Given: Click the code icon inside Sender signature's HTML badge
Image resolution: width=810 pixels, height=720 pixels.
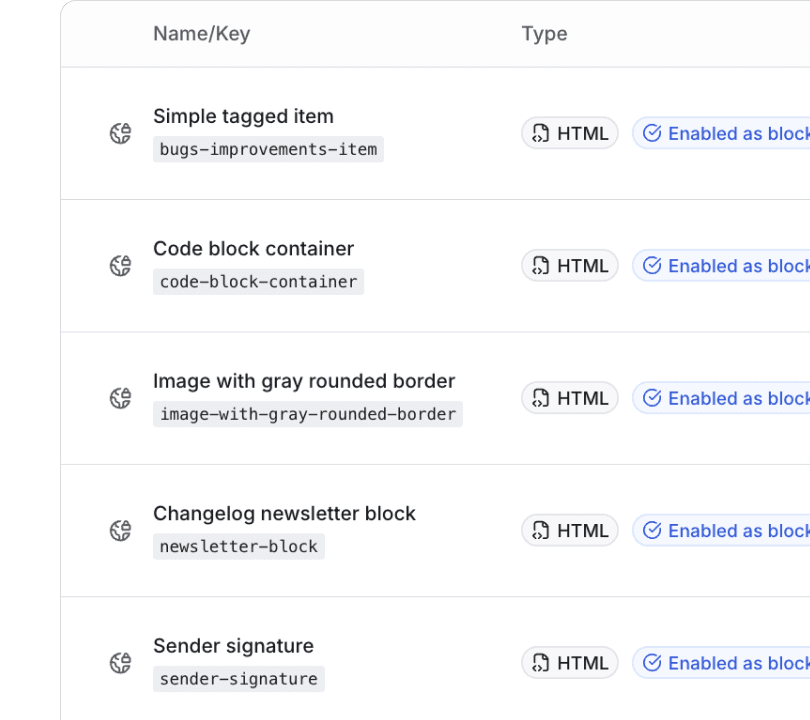Looking at the screenshot, I should 541,662.
